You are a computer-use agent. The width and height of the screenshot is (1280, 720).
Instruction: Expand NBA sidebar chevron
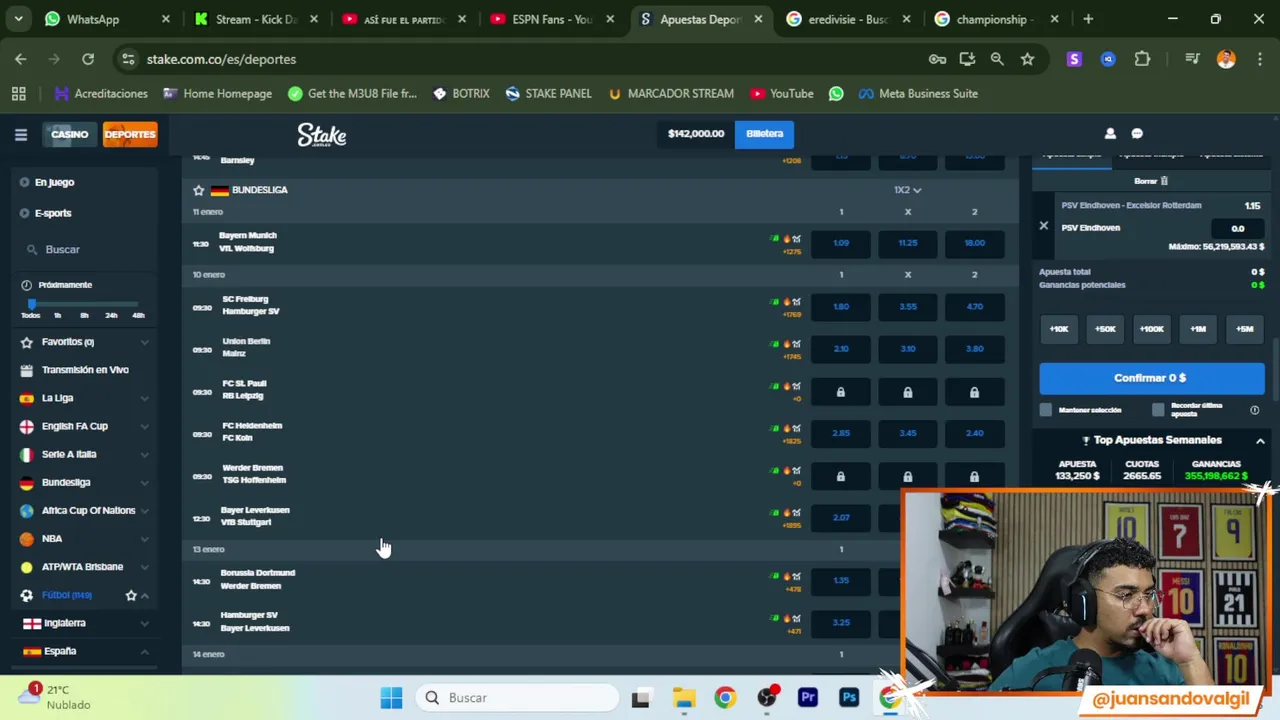[144, 539]
